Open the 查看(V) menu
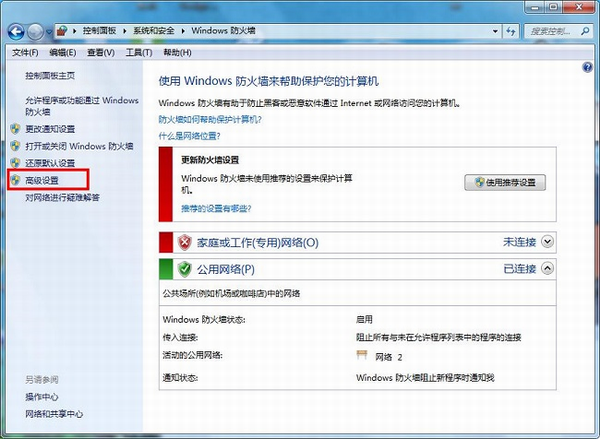600x439 pixels. pos(101,52)
